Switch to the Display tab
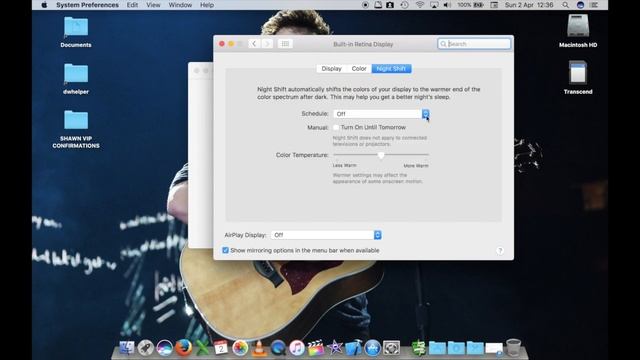Screen dimensions: 640x360 coord(331,69)
